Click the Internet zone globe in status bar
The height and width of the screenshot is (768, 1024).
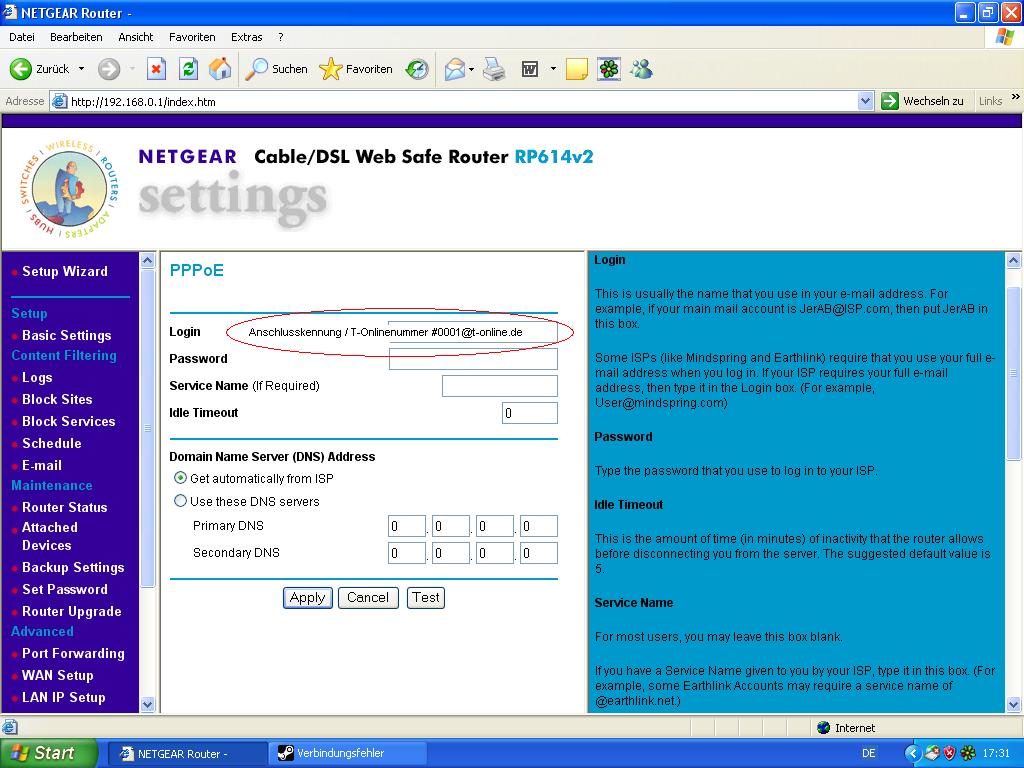[824, 728]
